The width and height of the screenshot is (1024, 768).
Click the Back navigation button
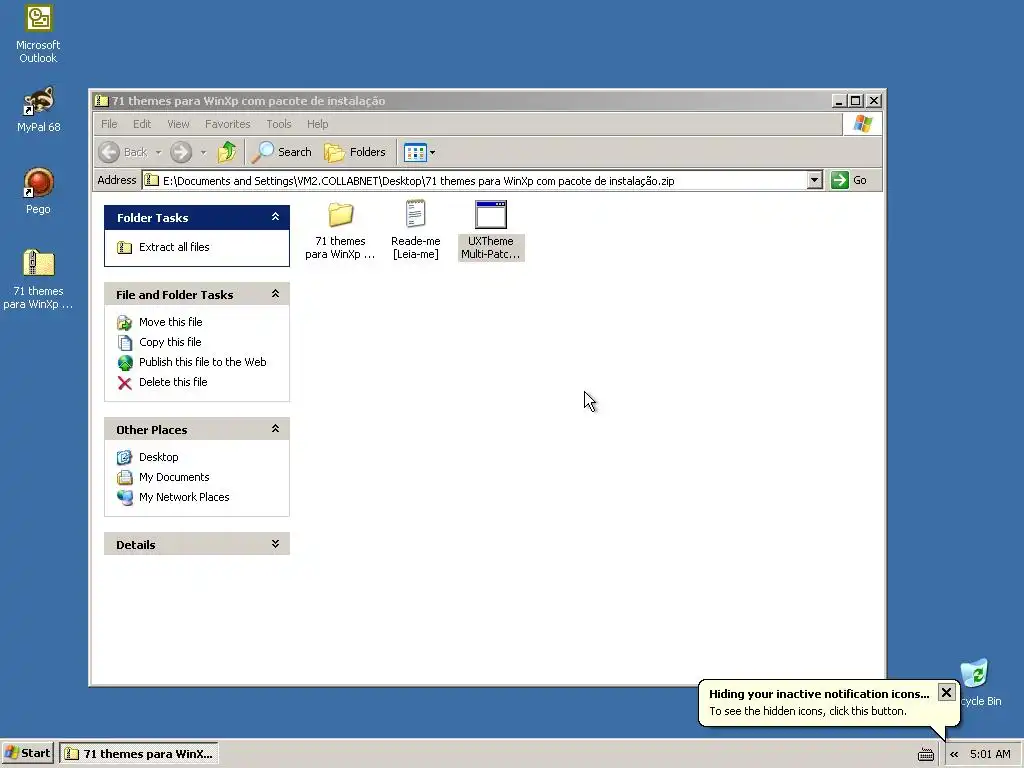point(124,152)
